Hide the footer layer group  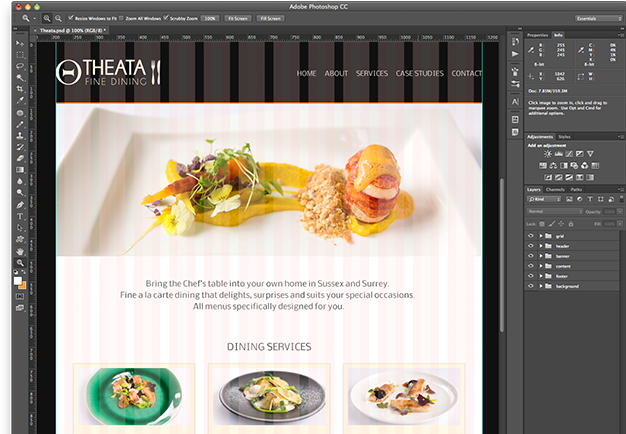pos(531,275)
